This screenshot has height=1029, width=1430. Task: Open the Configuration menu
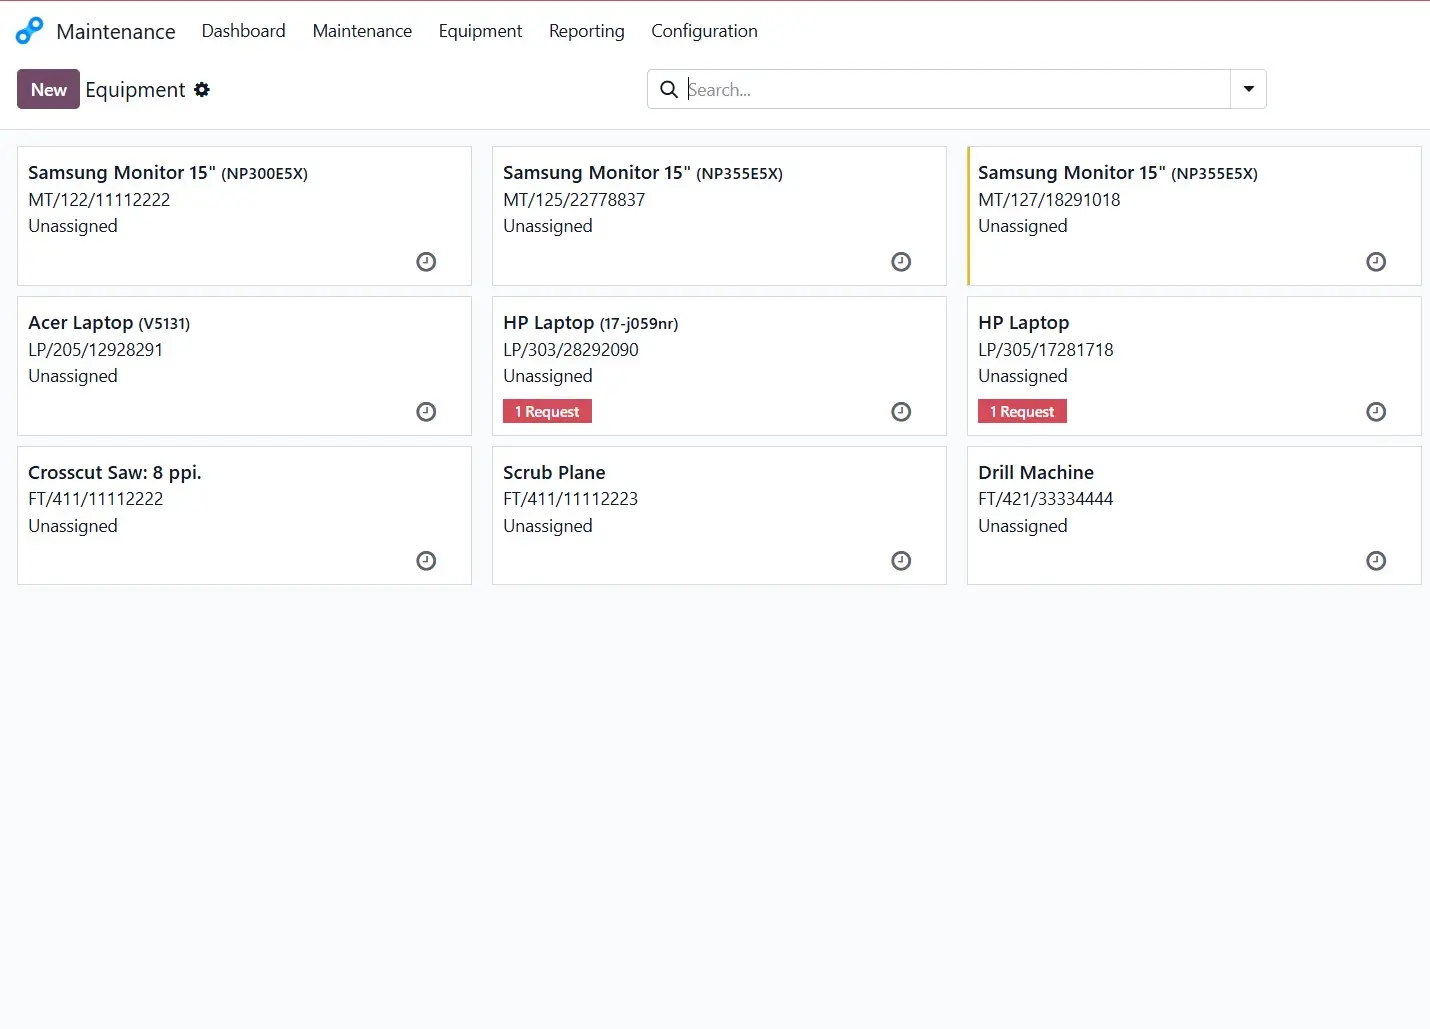[x=704, y=31]
